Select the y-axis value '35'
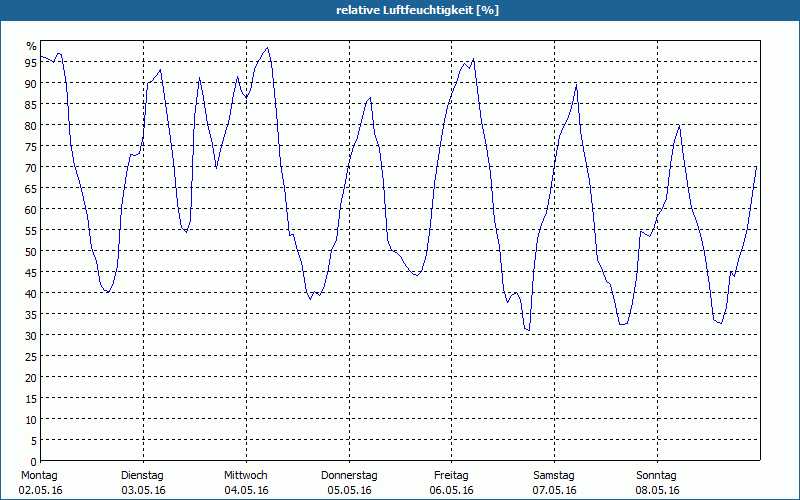Image resolution: width=800 pixels, height=500 pixels. (x=32, y=314)
